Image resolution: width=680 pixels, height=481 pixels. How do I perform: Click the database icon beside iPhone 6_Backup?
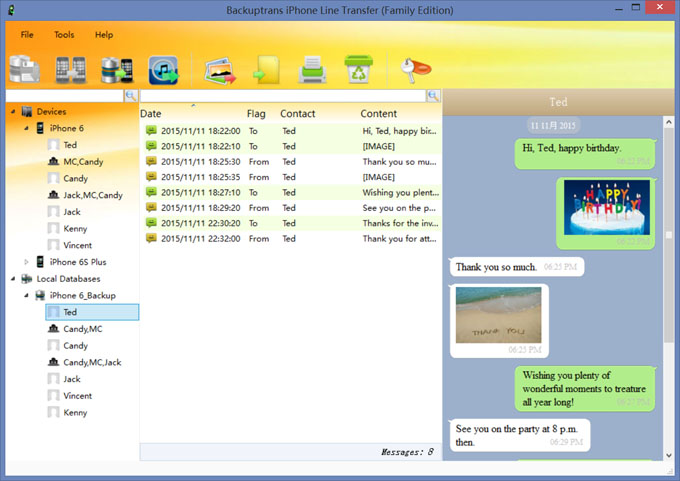coord(40,295)
